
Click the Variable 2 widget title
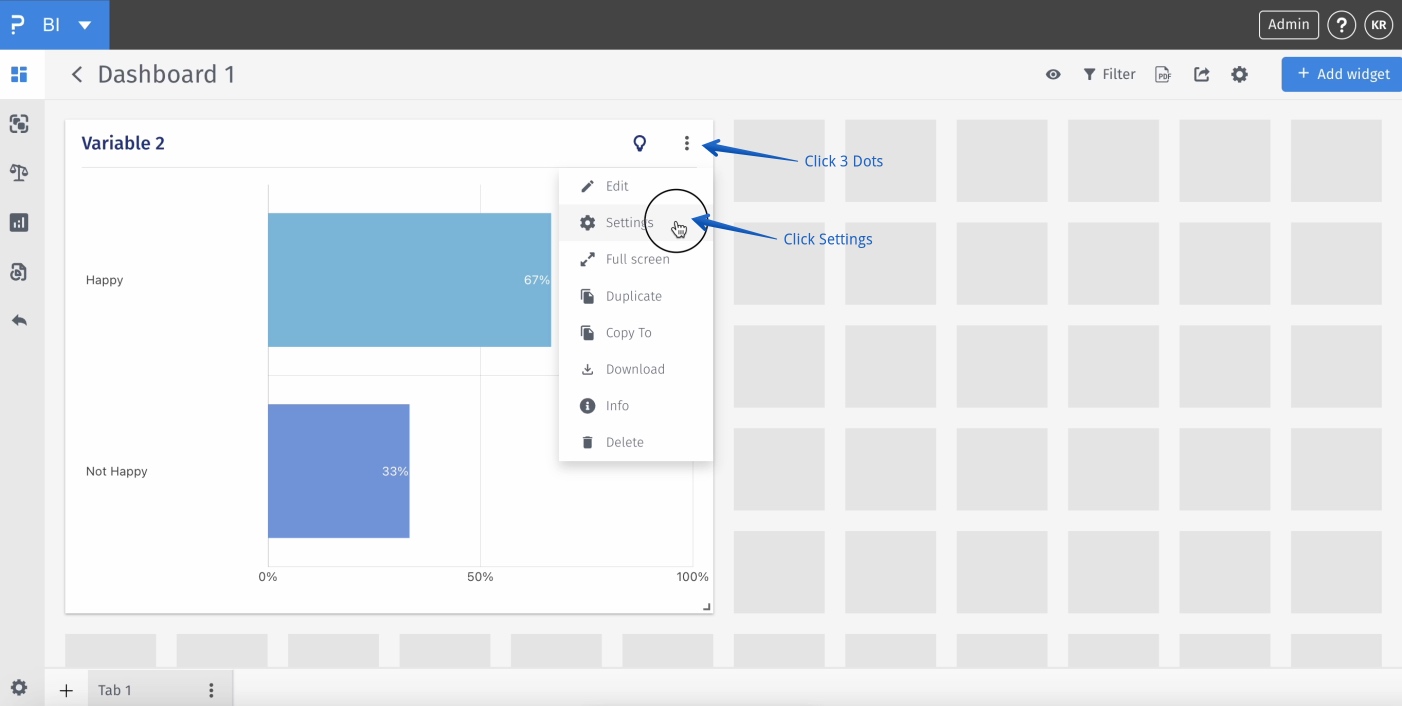(x=123, y=143)
